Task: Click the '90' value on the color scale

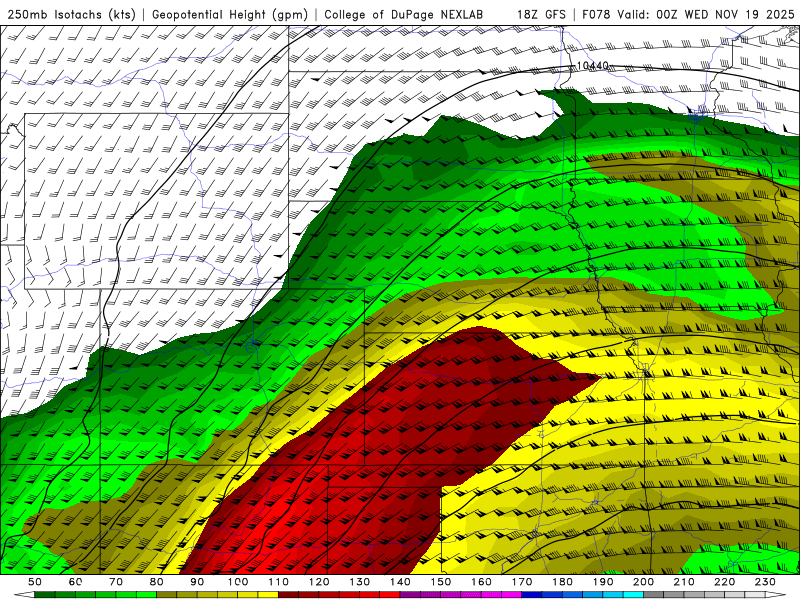Action: pyautogui.click(x=197, y=582)
